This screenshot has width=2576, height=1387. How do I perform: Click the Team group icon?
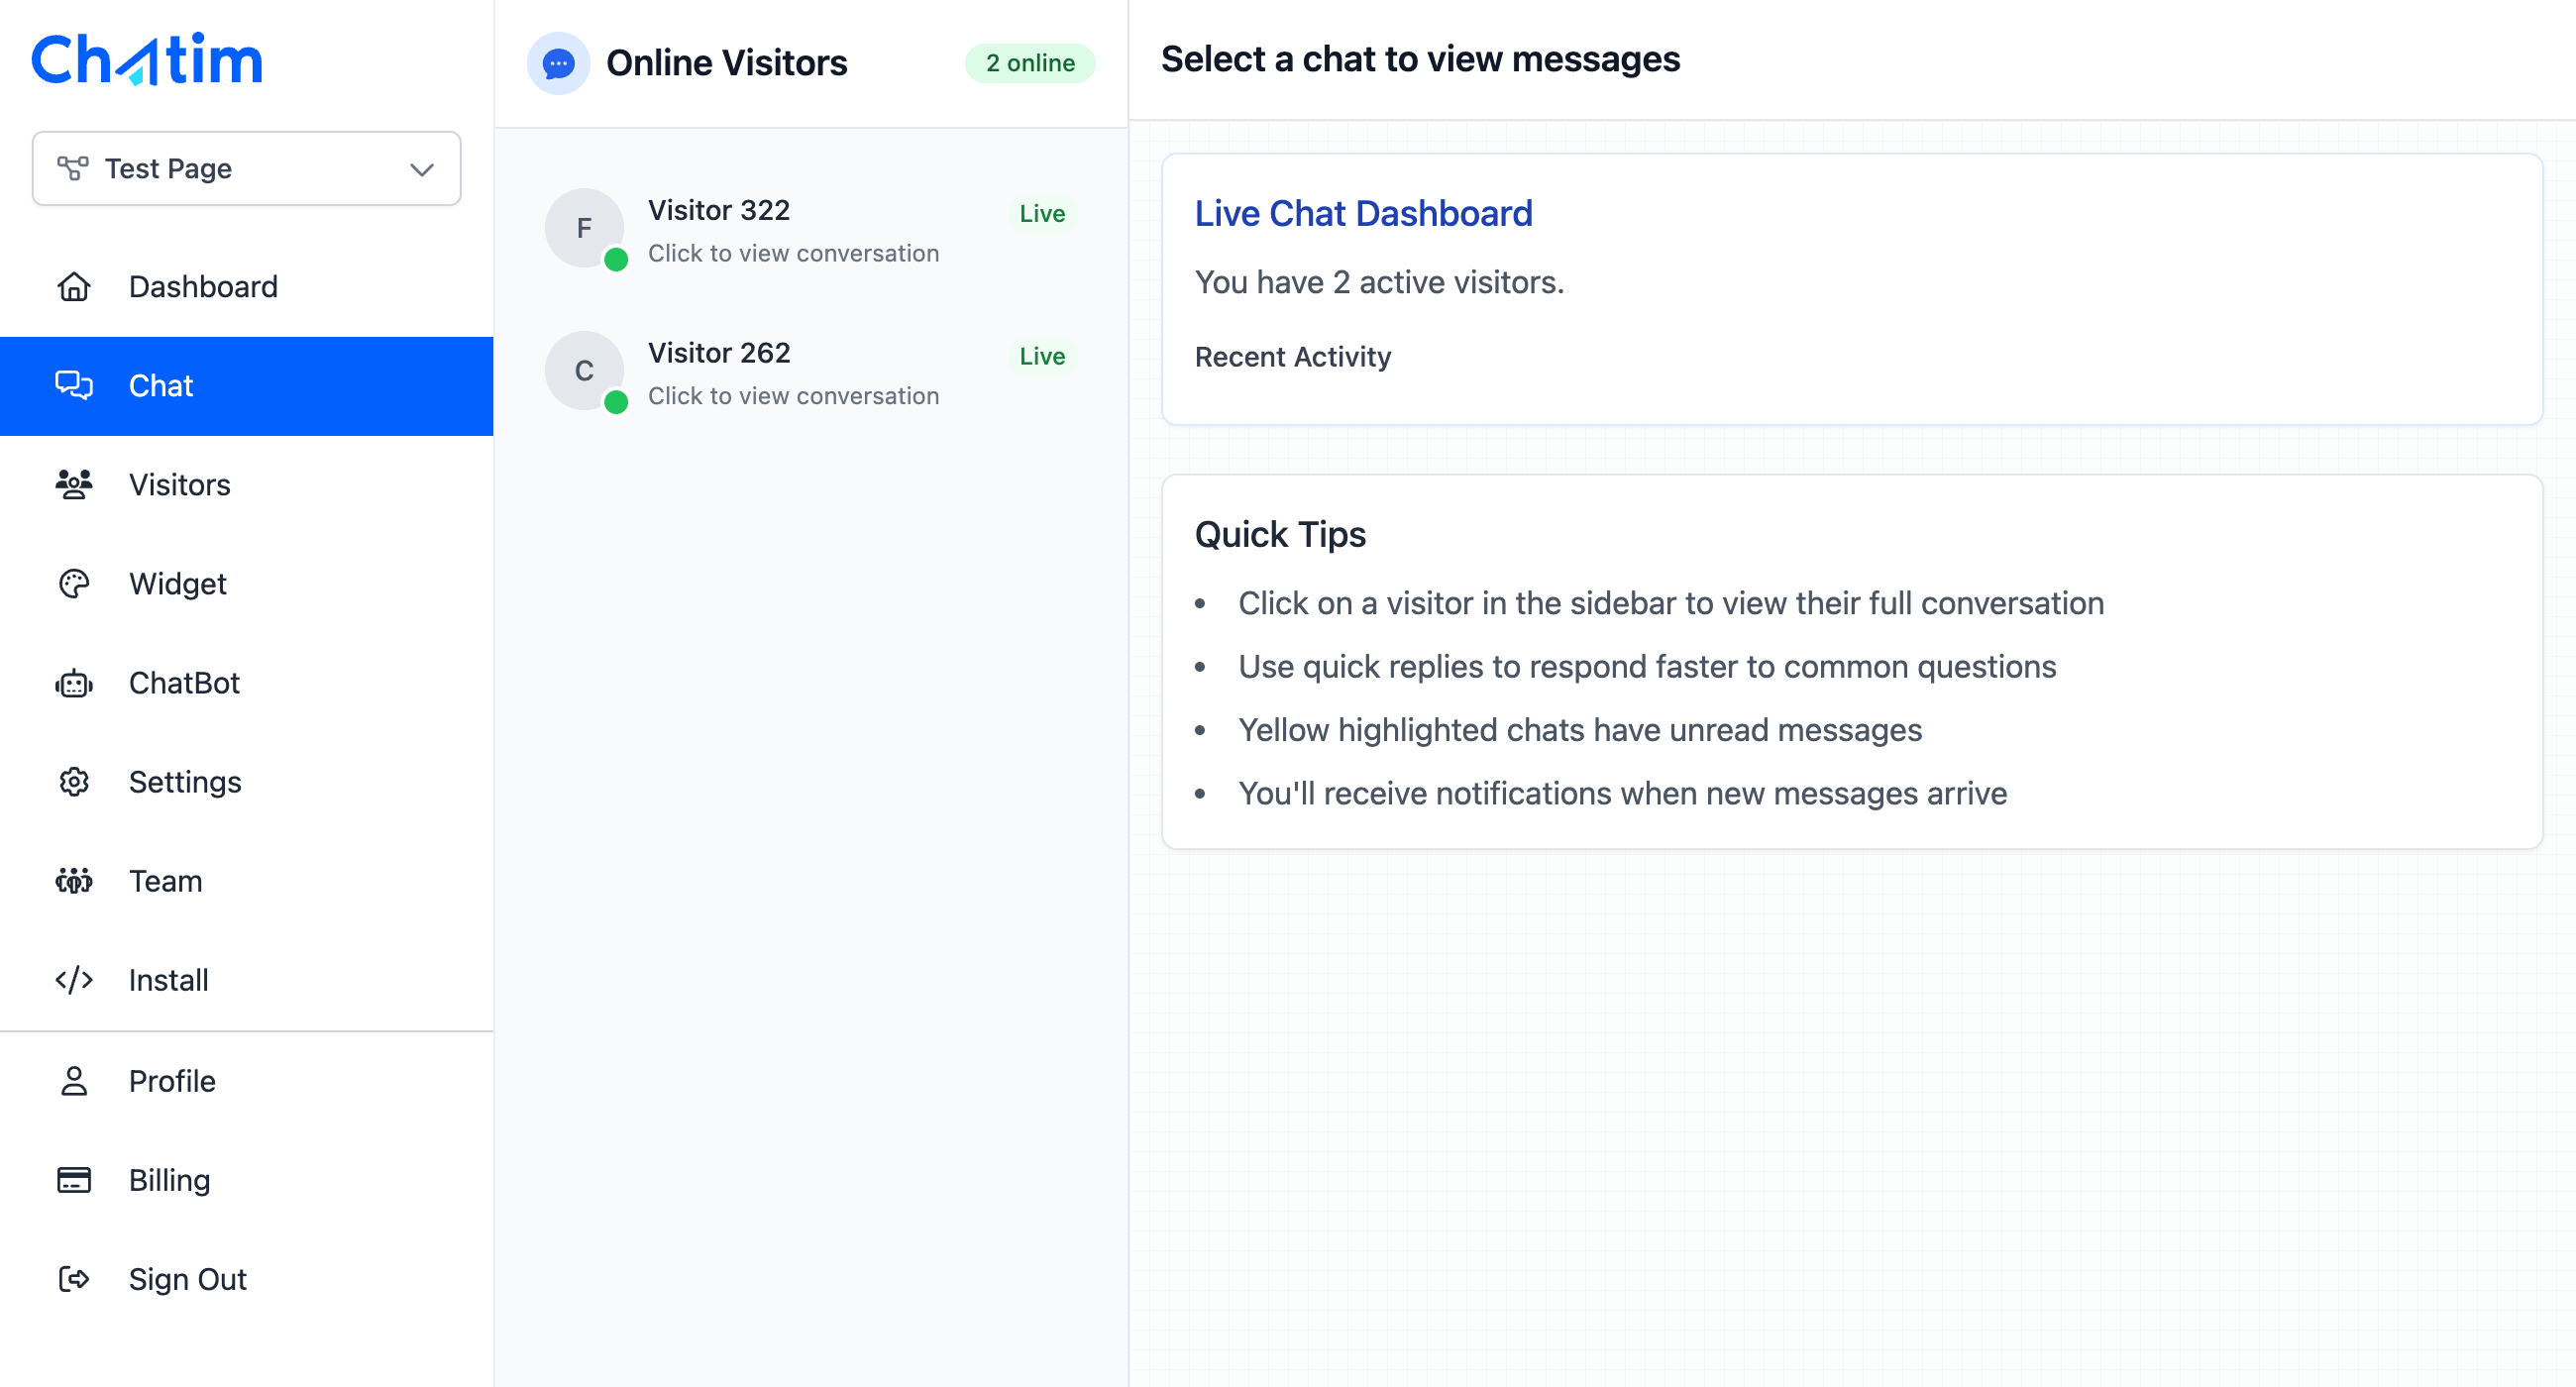tap(74, 881)
